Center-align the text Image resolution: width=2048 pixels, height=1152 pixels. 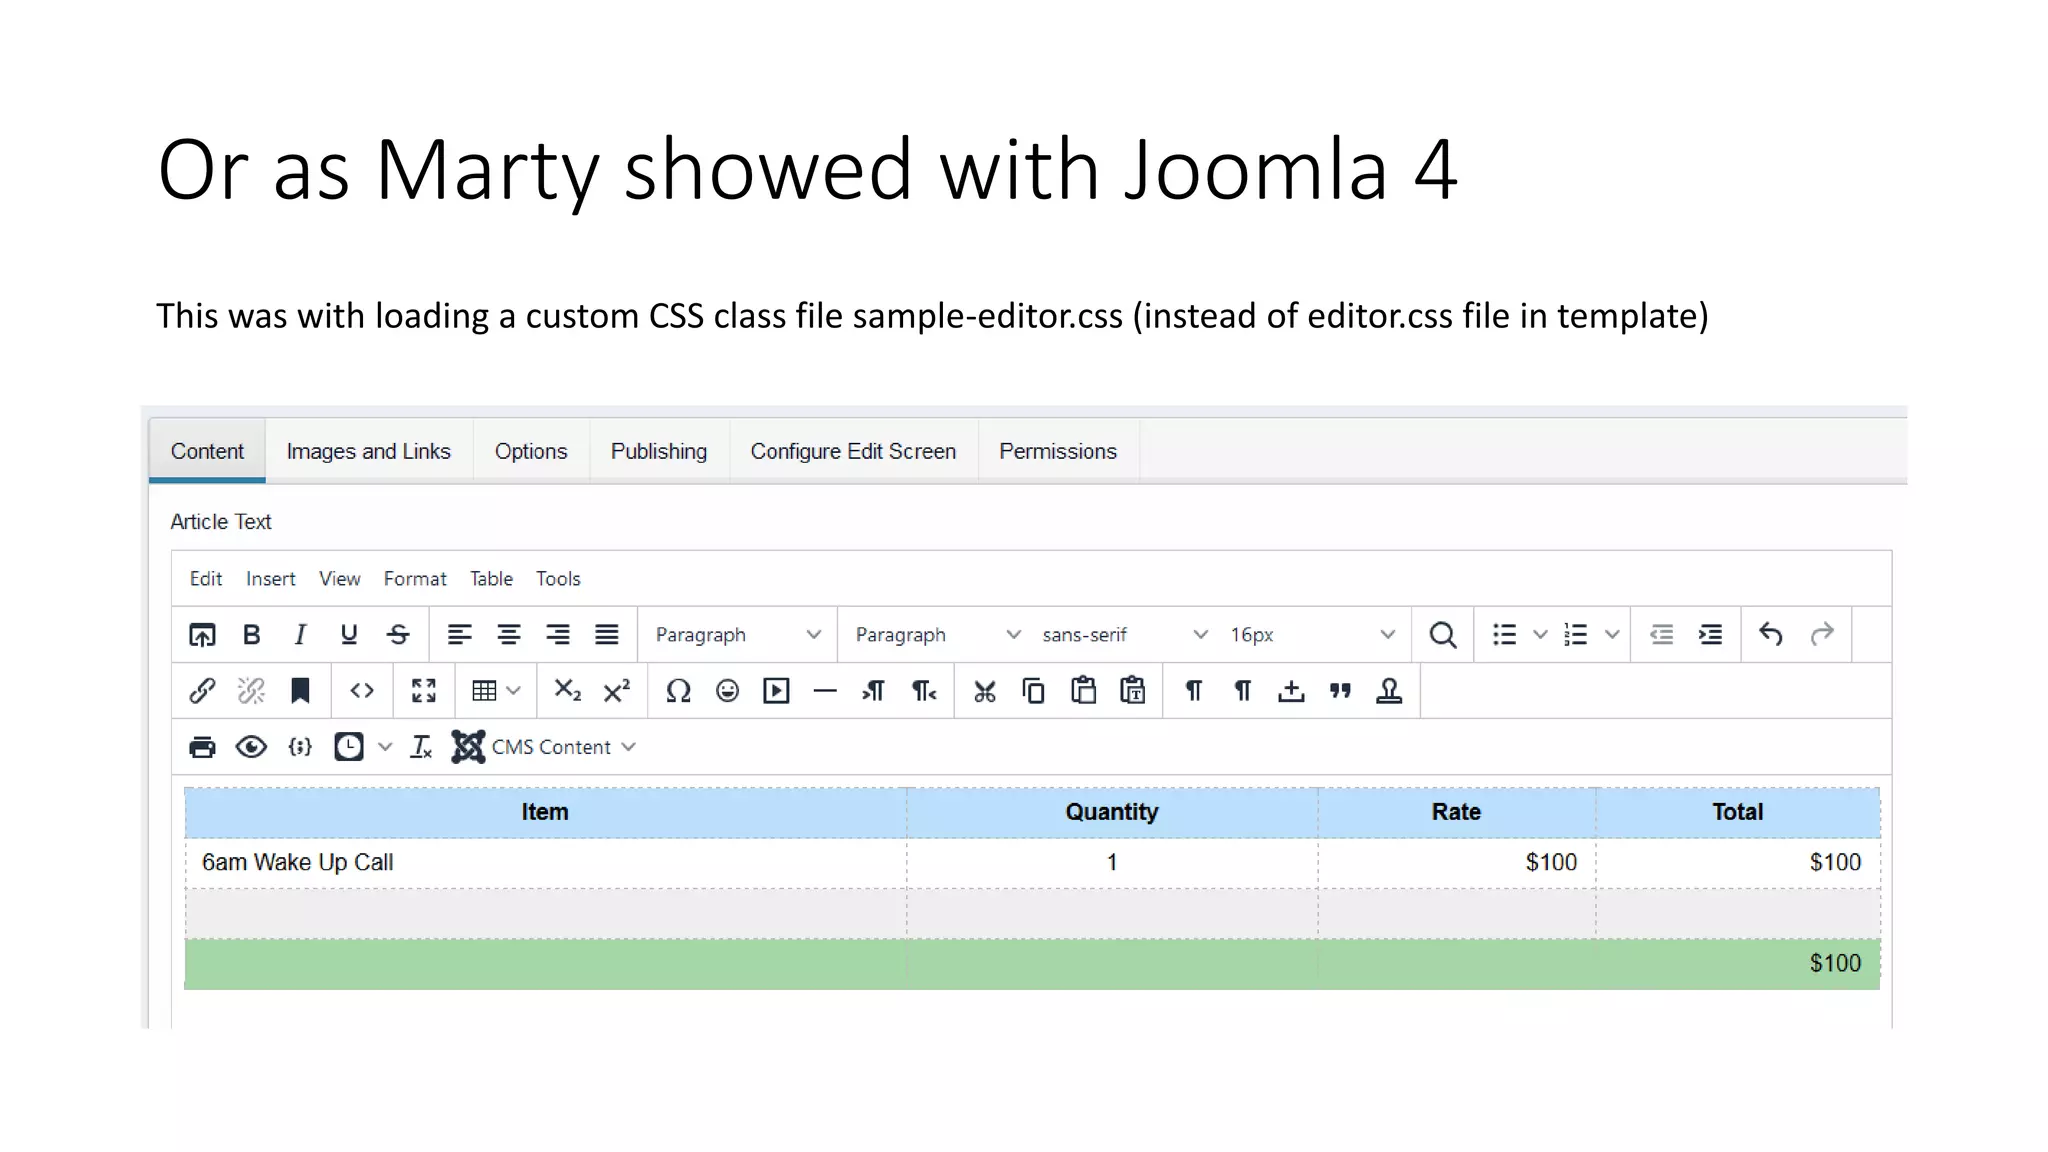pos(509,635)
